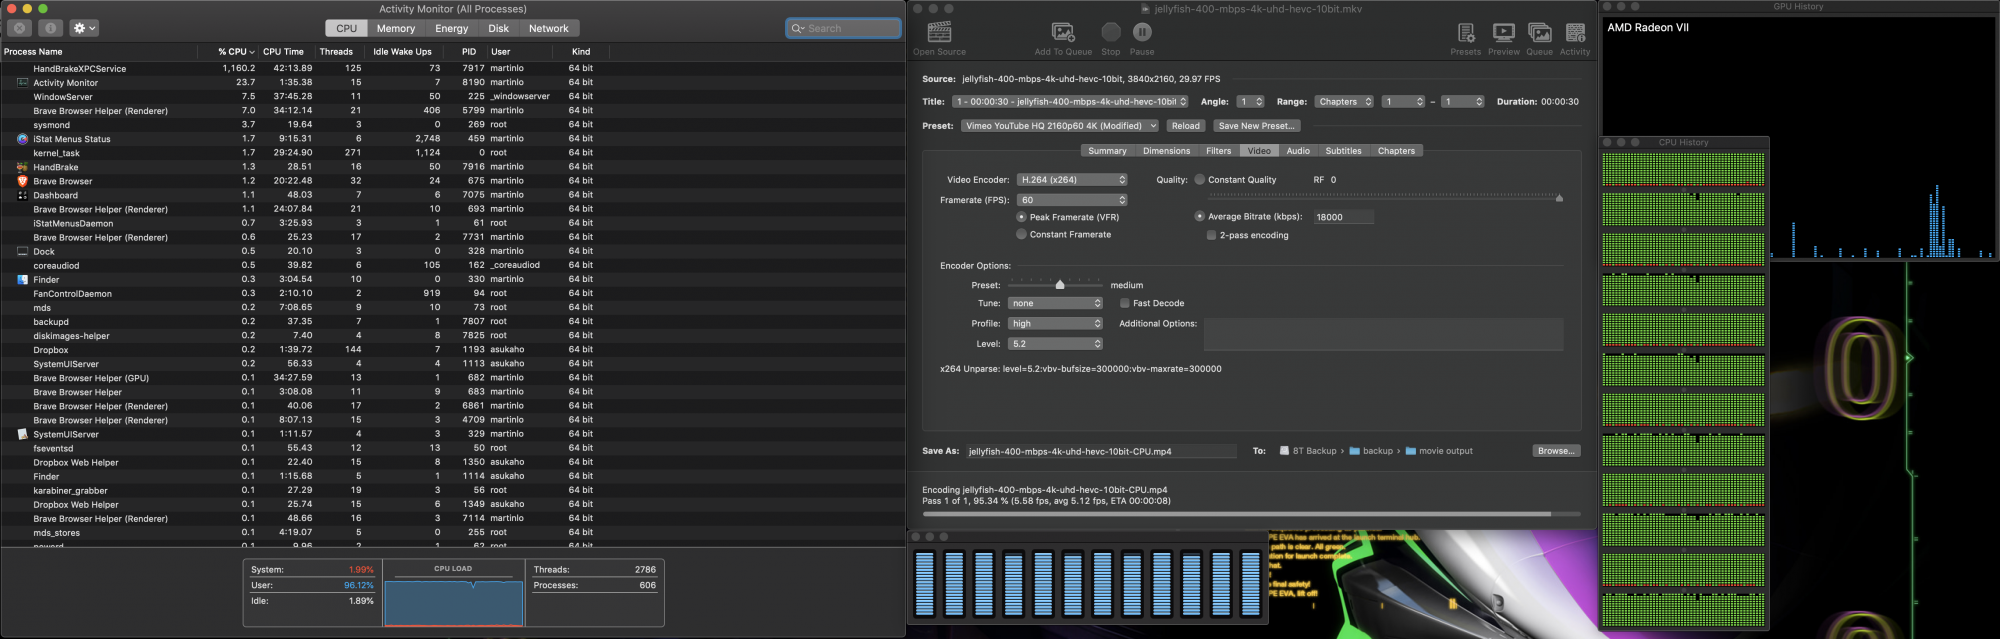Open Activity Monitor gear action menu
The height and width of the screenshot is (639, 2000).
[x=85, y=28]
